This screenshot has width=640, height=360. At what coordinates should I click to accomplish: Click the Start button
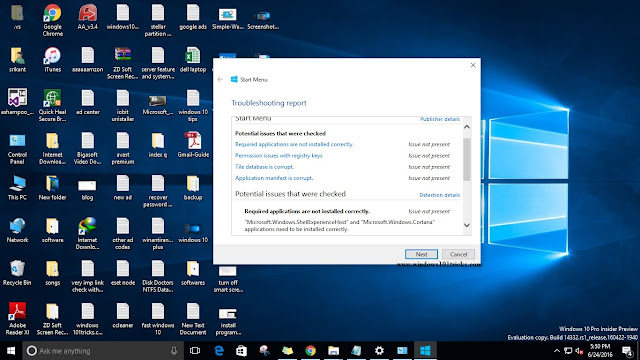tap(11, 351)
